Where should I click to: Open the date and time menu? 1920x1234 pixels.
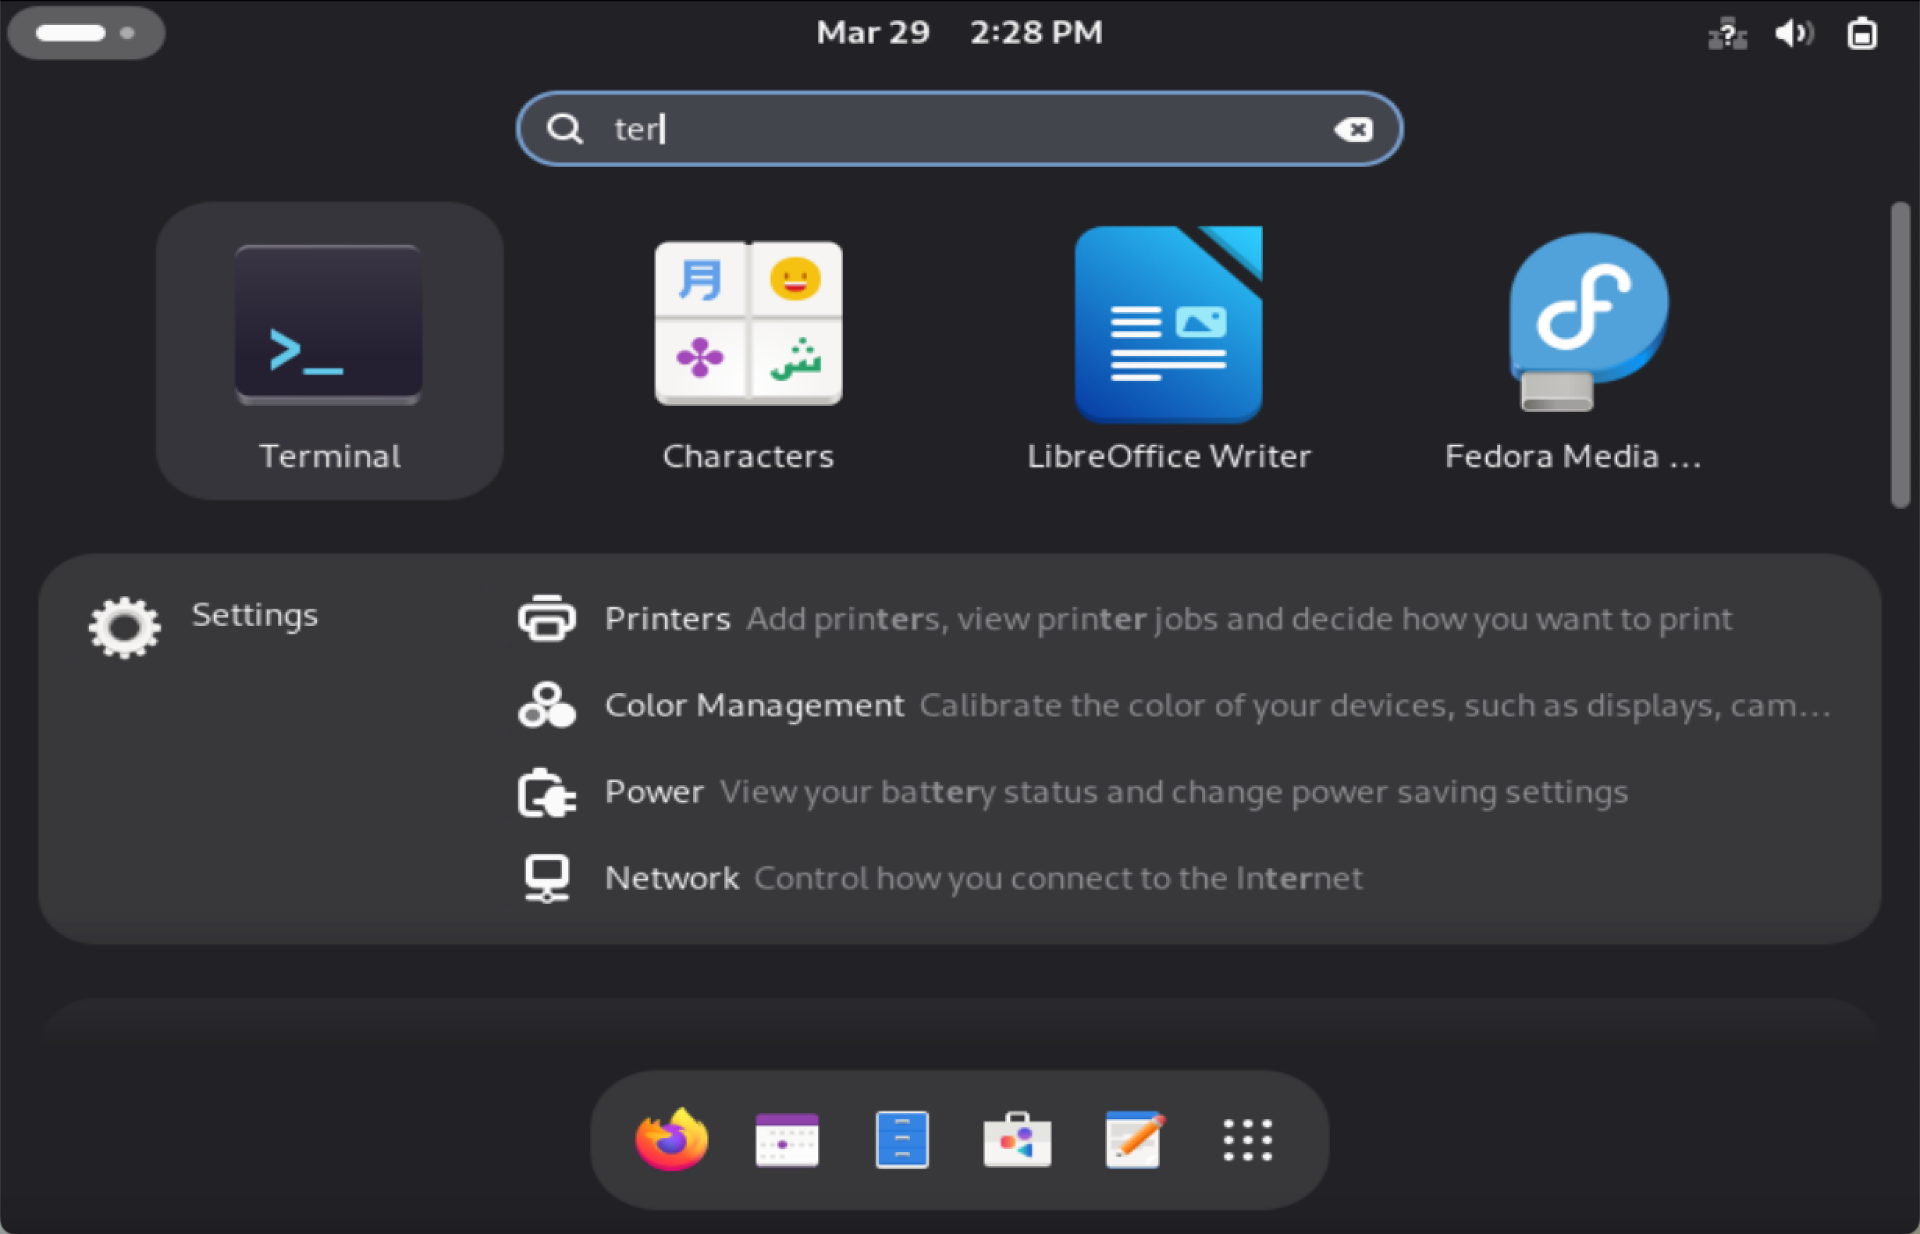[959, 32]
